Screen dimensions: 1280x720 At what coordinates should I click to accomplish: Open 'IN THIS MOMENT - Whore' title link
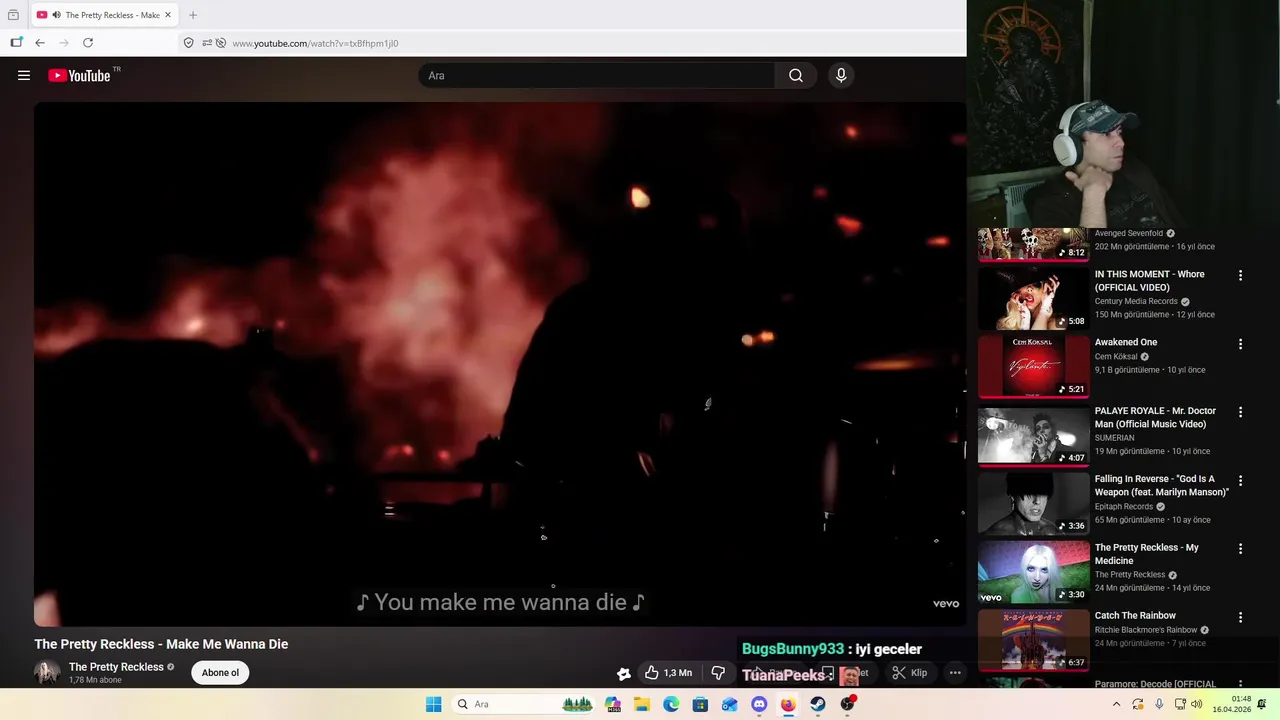pyautogui.click(x=1150, y=281)
